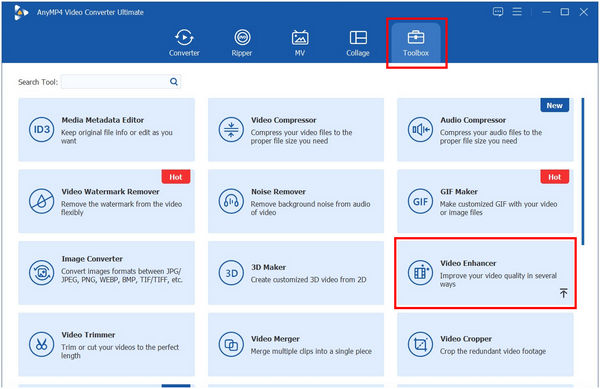The height and width of the screenshot is (389, 600).
Task: Click the Video Merger icon
Action: click(x=231, y=344)
